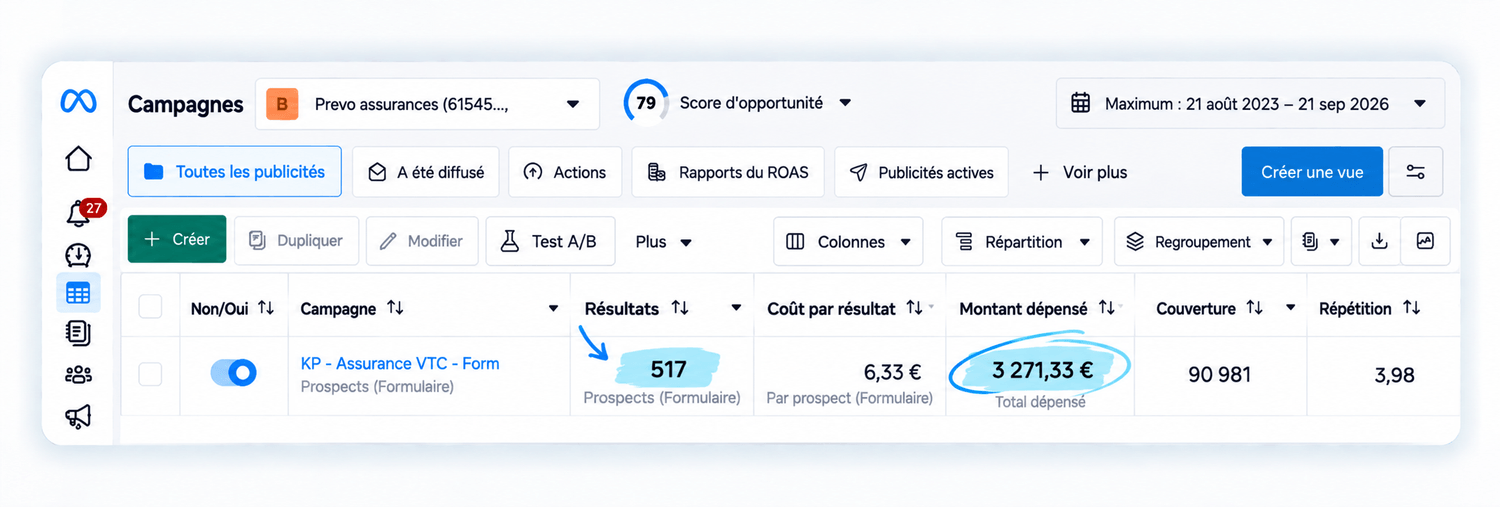Viewport: 1500px width, 507px height.
Task: Click the orange B account avatar
Action: click(x=282, y=104)
